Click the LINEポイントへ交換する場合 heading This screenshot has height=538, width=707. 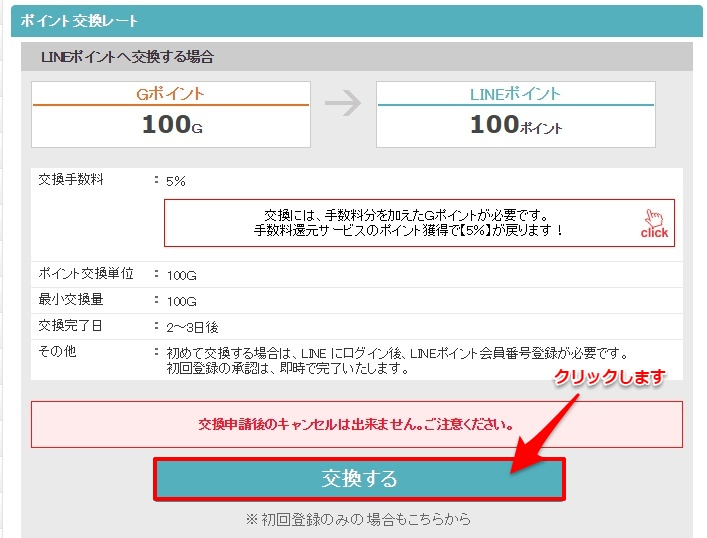127,57
